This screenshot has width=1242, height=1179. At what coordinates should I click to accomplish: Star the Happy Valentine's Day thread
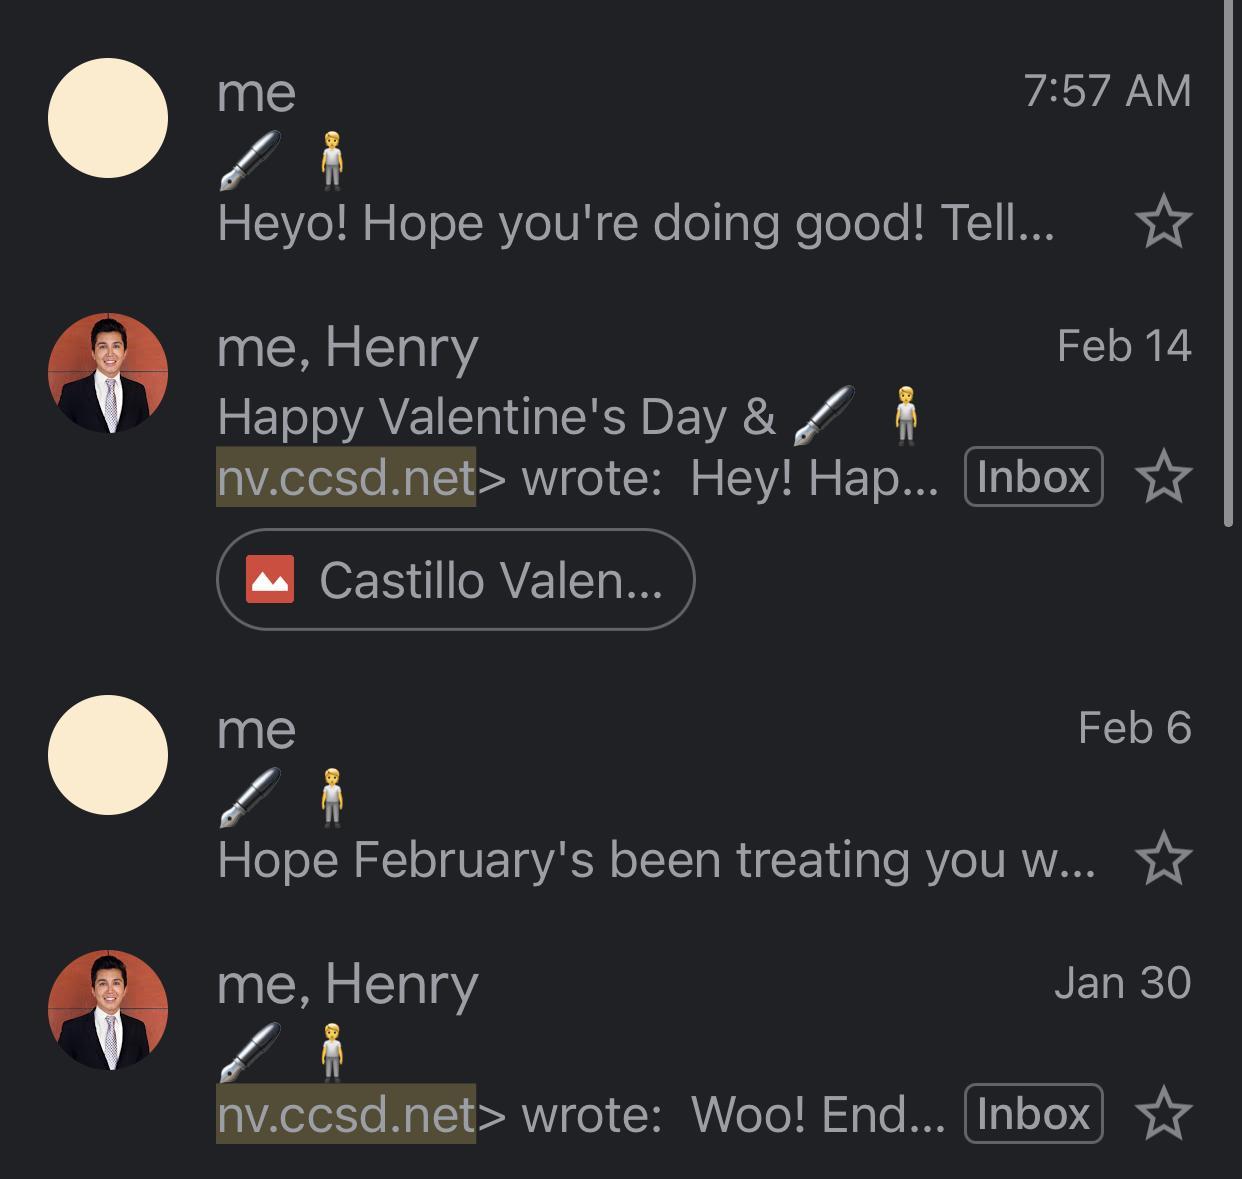(x=1164, y=477)
